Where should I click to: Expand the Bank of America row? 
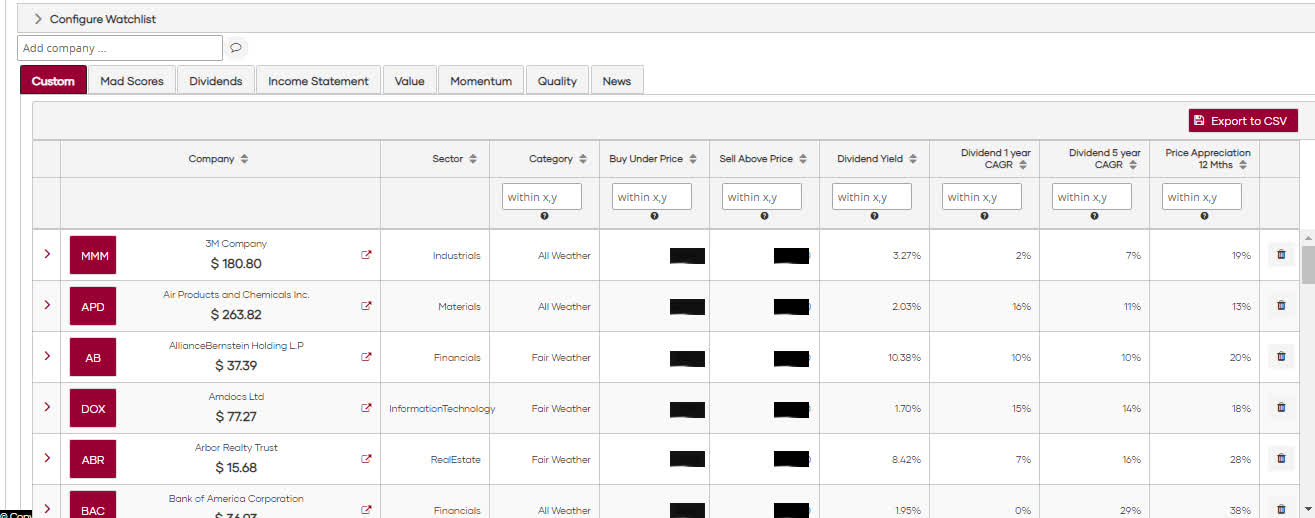tap(47, 508)
